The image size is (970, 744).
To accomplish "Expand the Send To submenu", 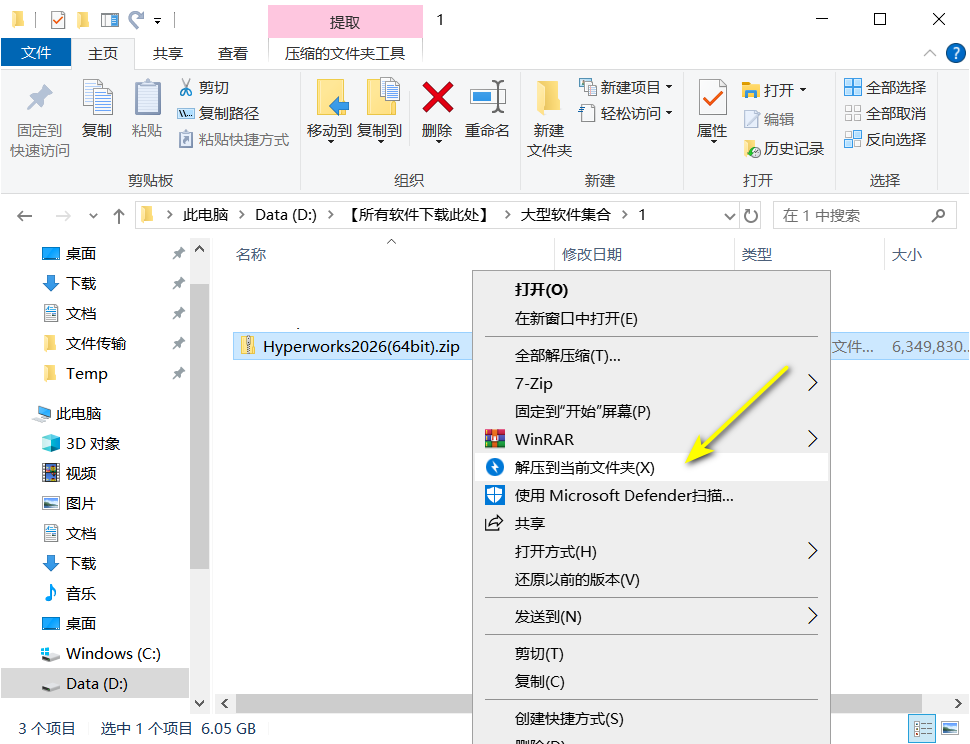I will 813,616.
